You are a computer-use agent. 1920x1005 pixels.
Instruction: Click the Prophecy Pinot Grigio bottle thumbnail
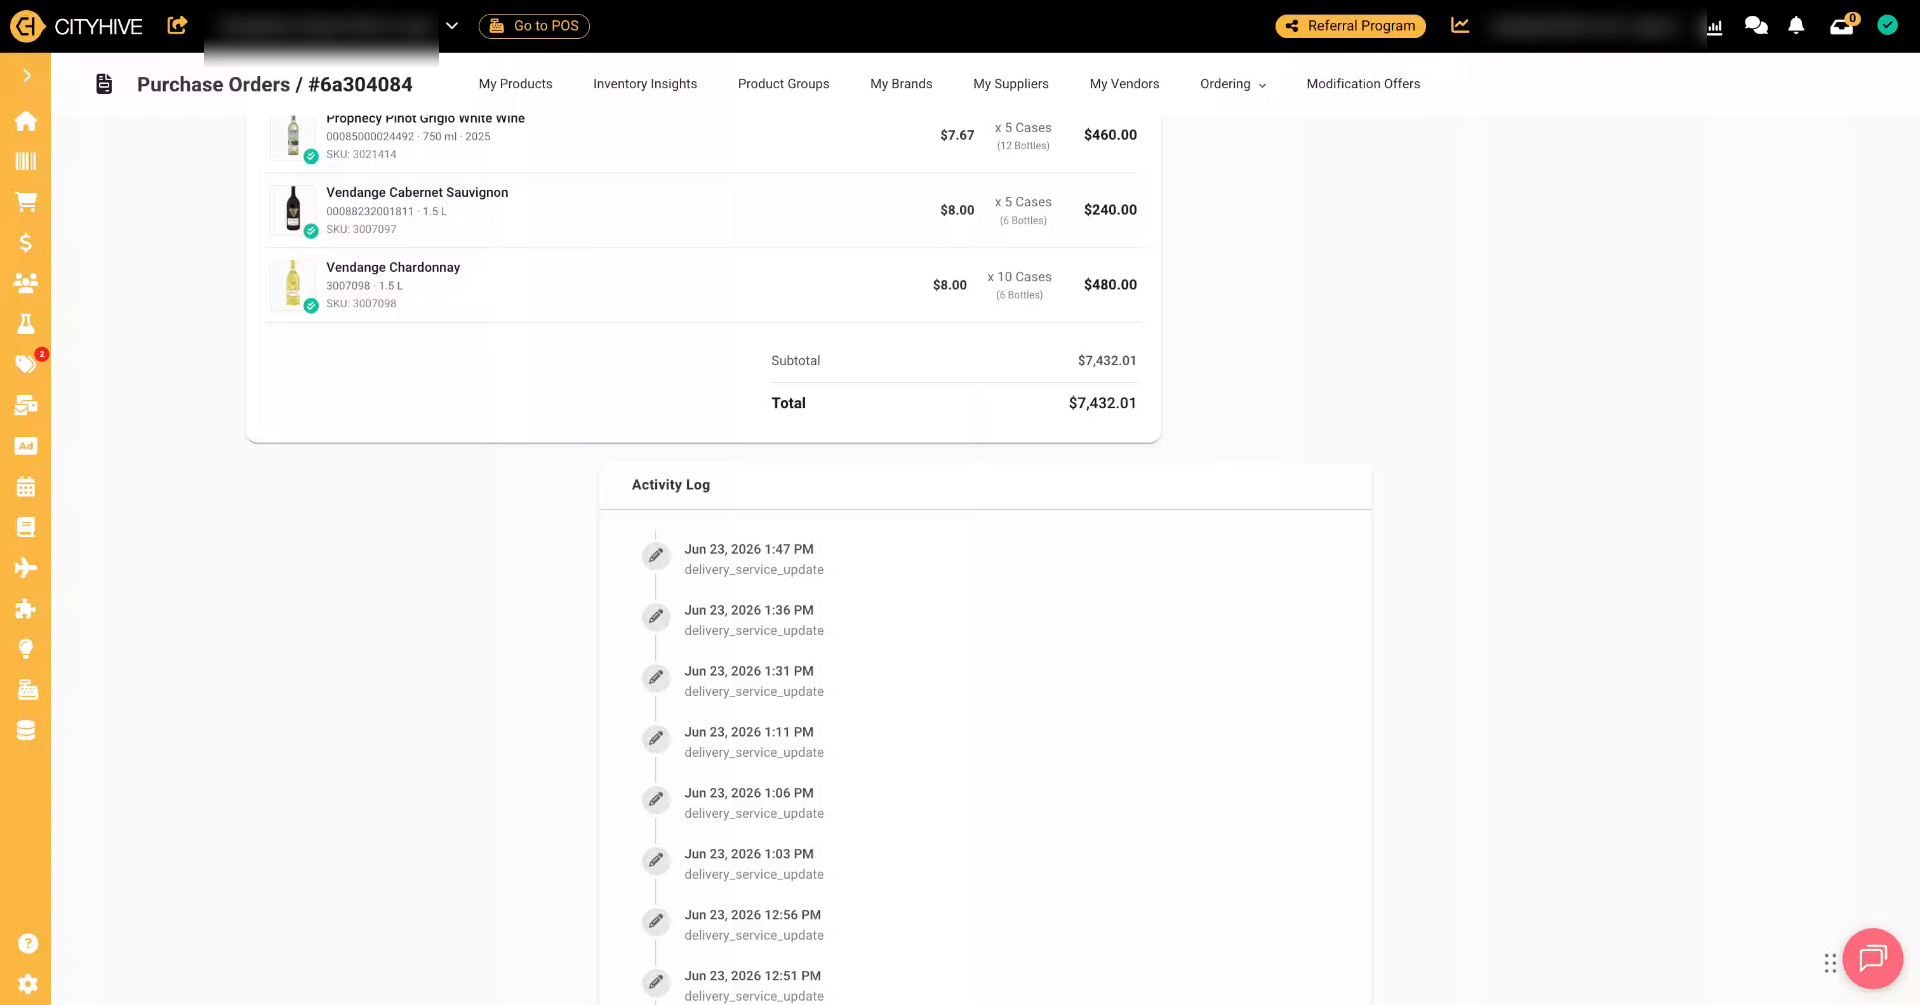click(x=293, y=136)
